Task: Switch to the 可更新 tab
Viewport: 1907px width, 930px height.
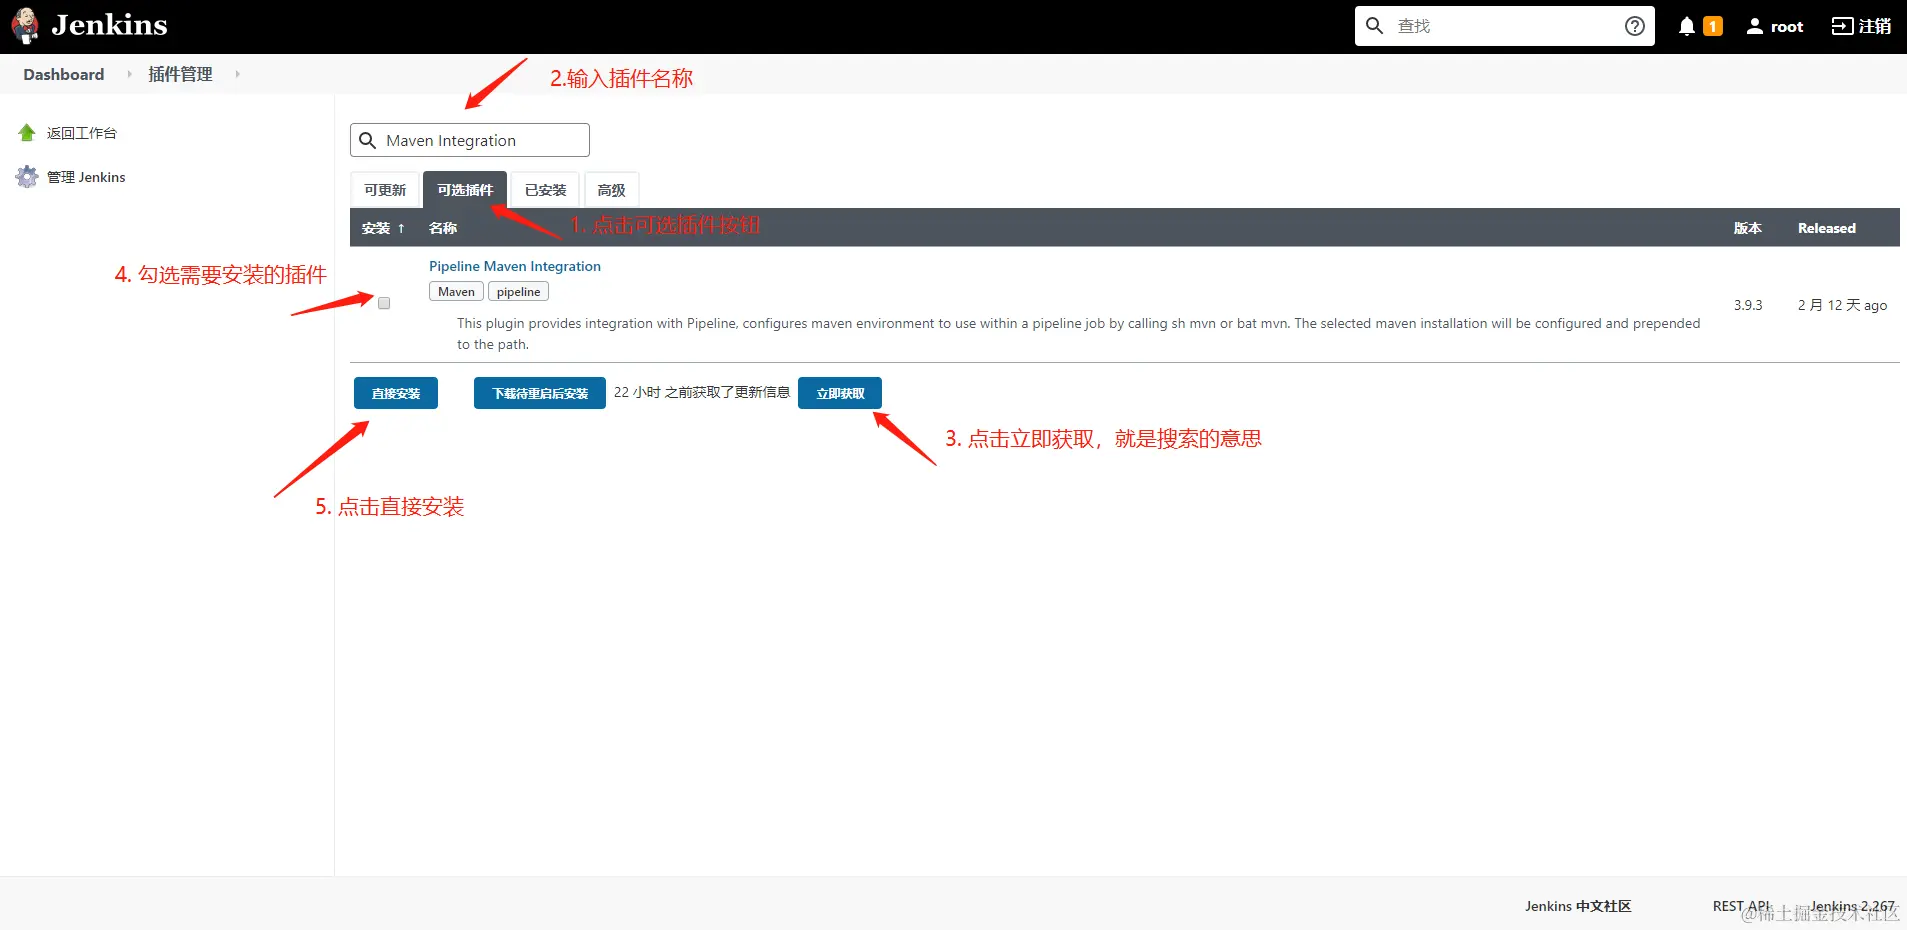Action: pyautogui.click(x=385, y=190)
